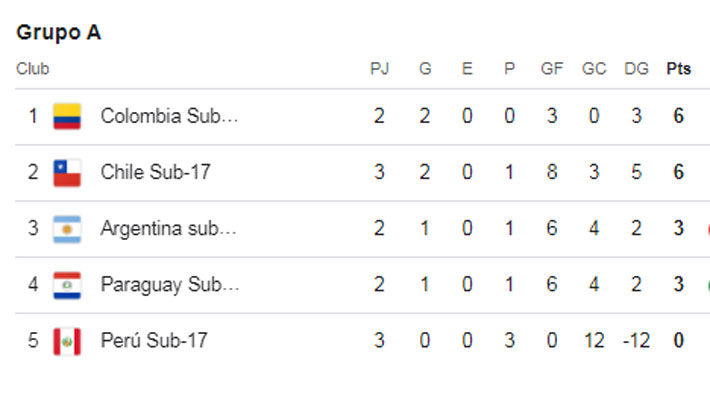Open Colombia Sub team link
This screenshot has height=399, width=710.
click(x=169, y=116)
